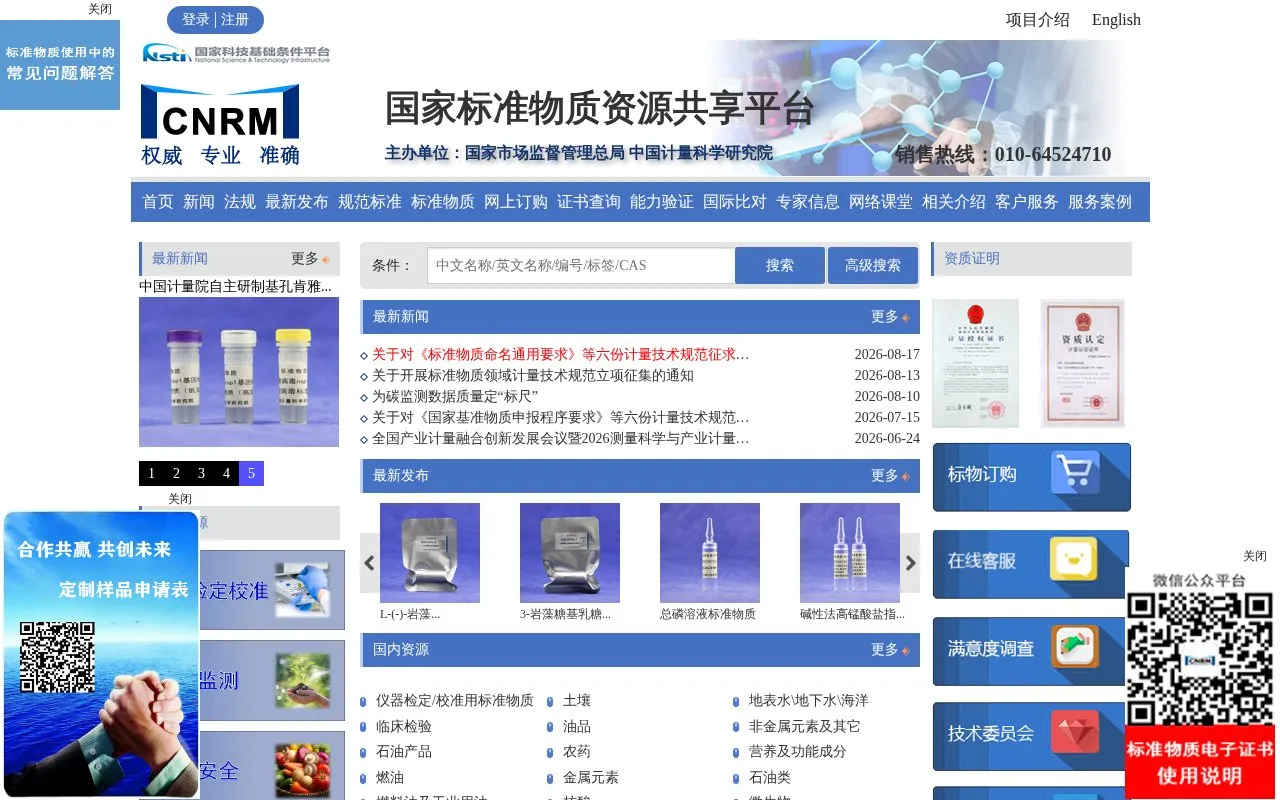Open news 为碳监测数据质量定“标尺”
1280x800 pixels.
[455, 396]
